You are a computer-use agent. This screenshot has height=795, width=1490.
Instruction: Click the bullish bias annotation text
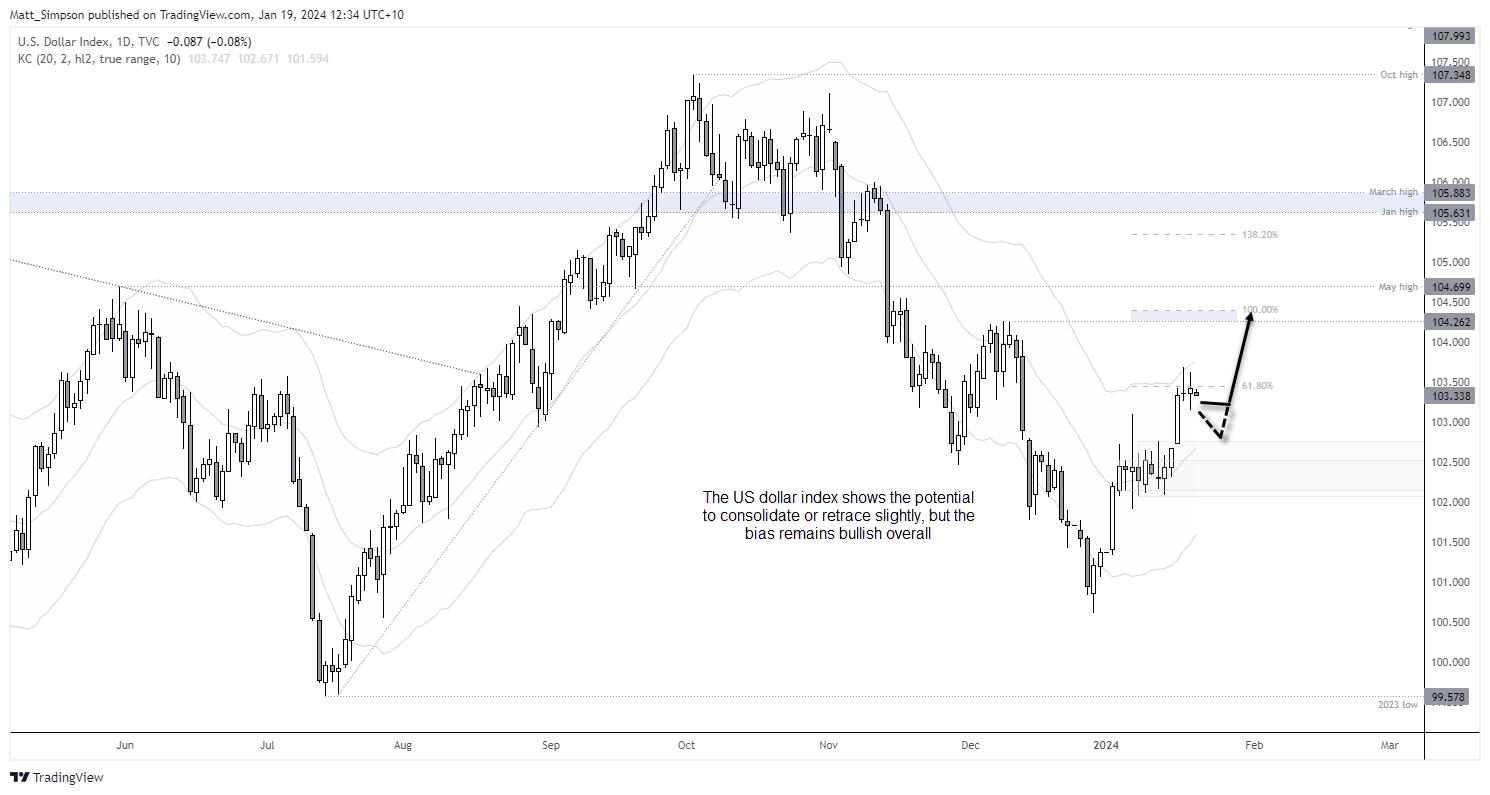tap(838, 515)
